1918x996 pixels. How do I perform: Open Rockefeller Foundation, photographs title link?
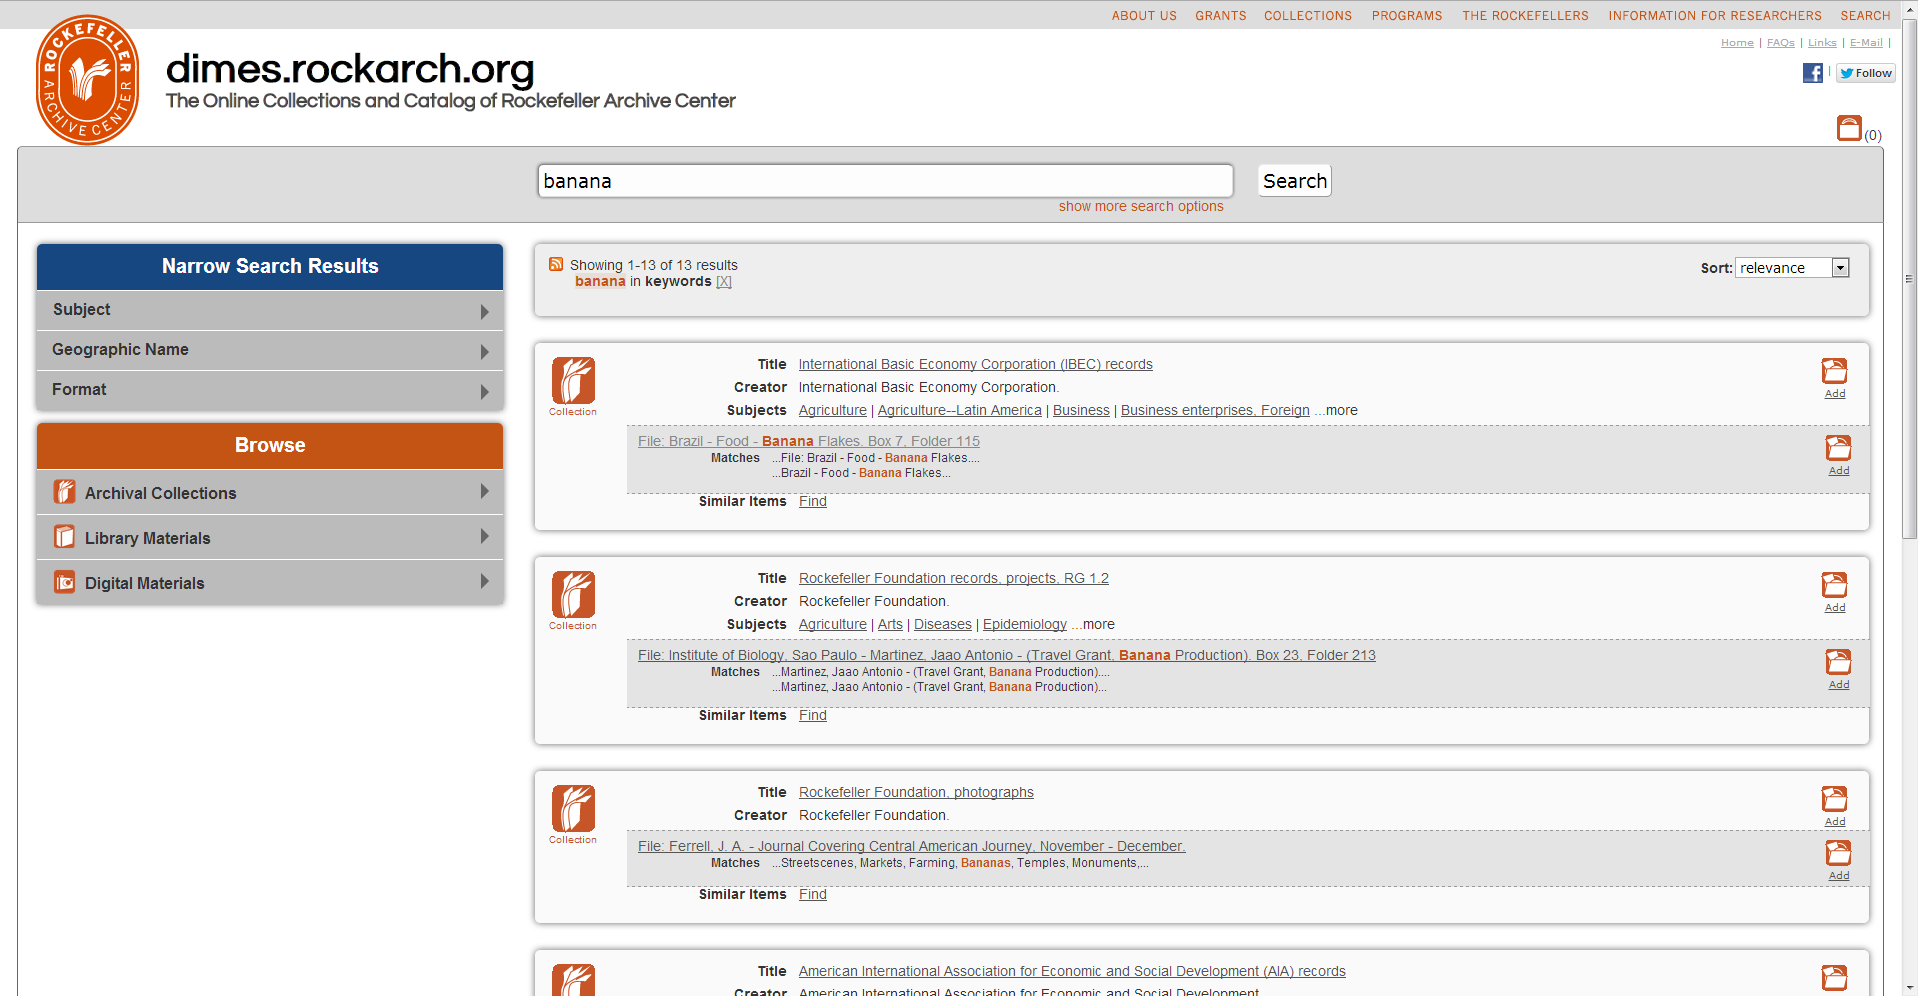coord(916,792)
